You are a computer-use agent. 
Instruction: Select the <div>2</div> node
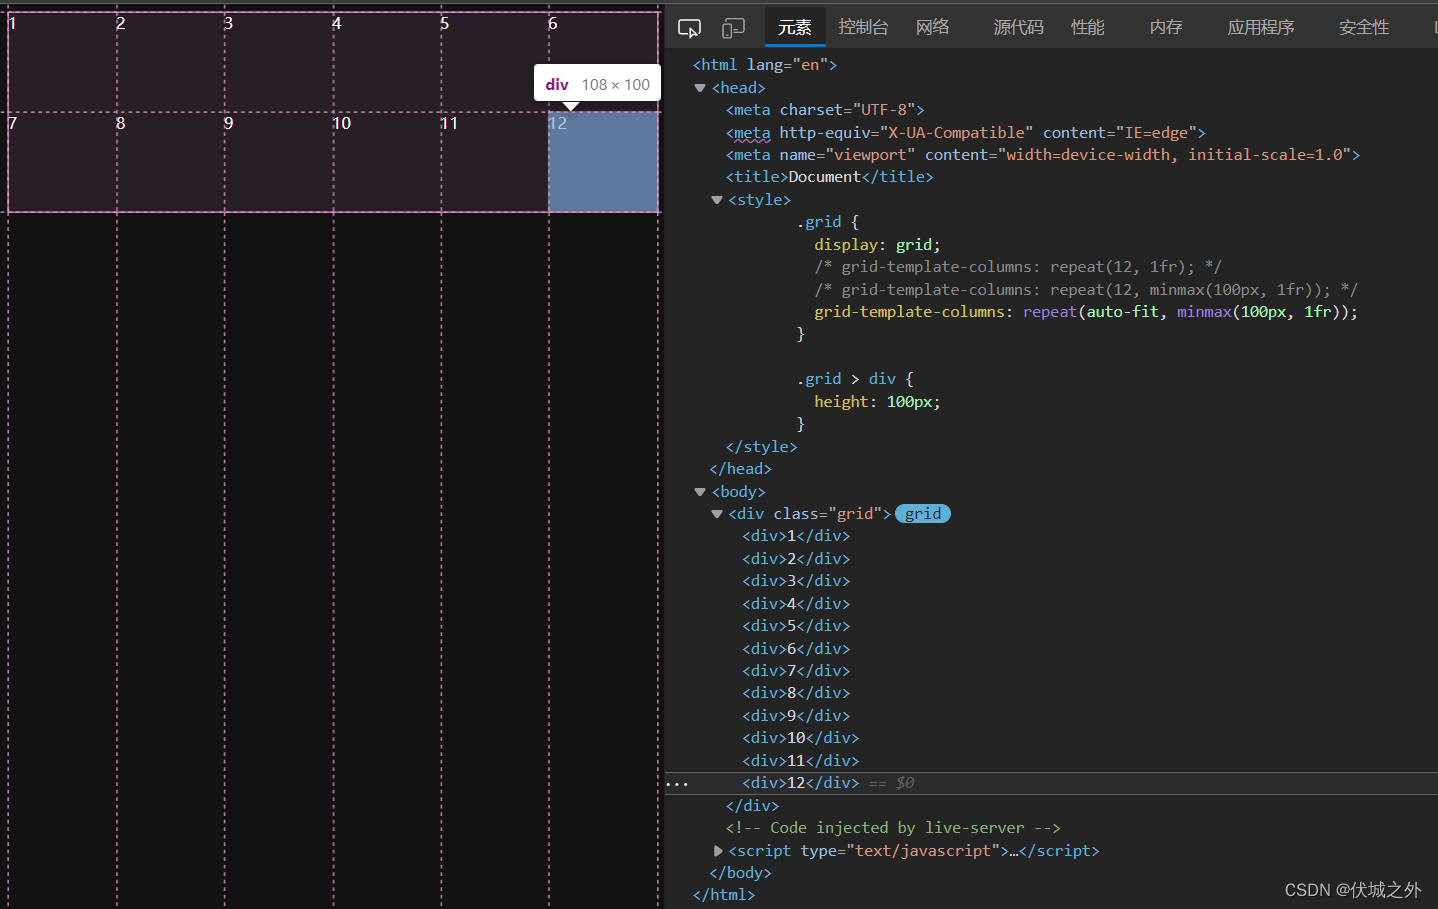point(796,559)
